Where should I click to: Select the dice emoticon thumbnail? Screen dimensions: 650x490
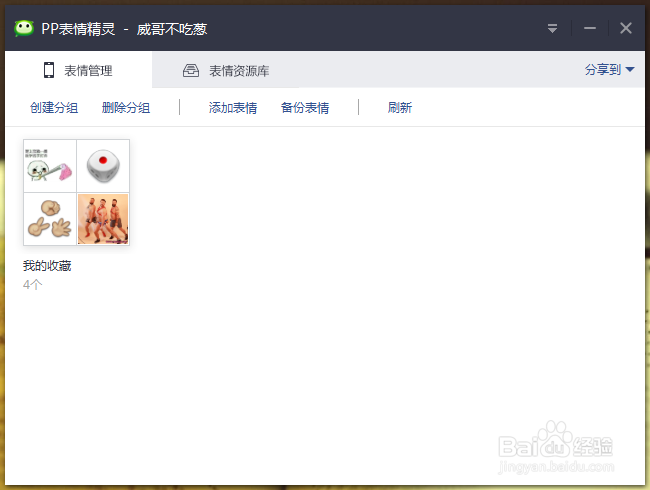pyautogui.click(x=103, y=166)
